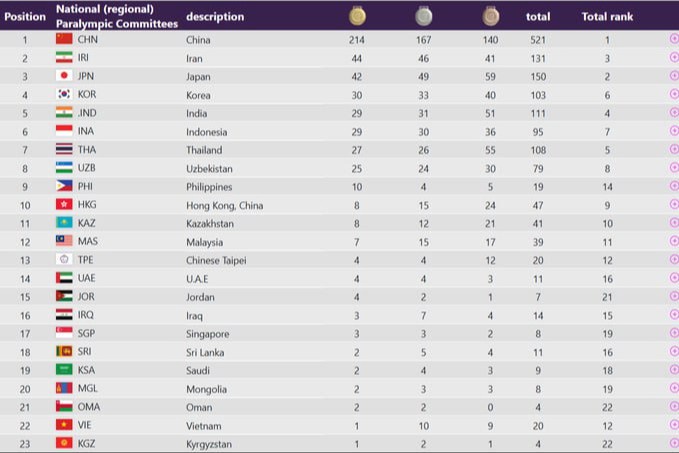Click the Japan flag icon

(64, 76)
